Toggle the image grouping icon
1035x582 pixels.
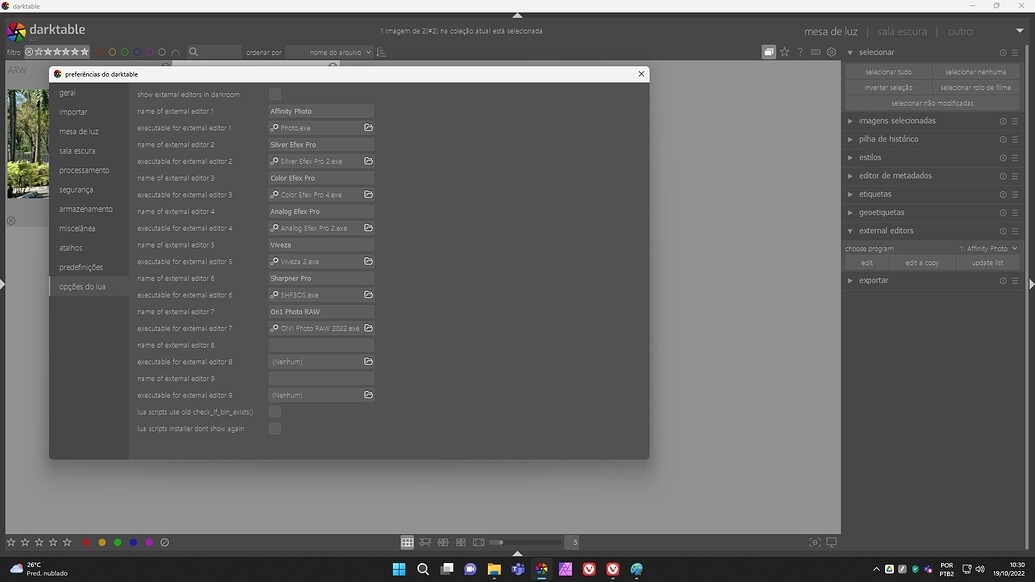(x=768, y=52)
